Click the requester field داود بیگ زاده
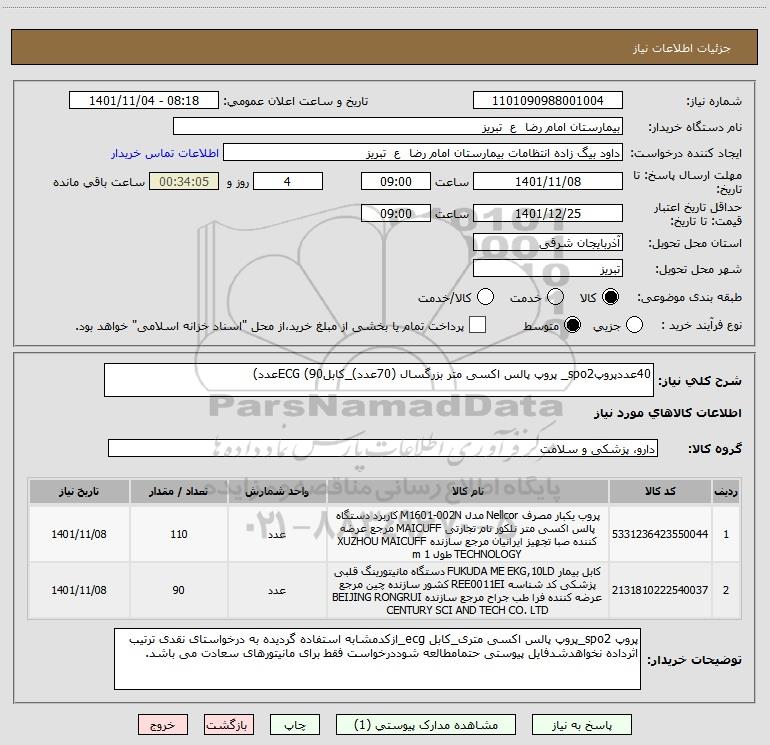Image resolution: width=770 pixels, height=745 pixels. click(x=423, y=153)
